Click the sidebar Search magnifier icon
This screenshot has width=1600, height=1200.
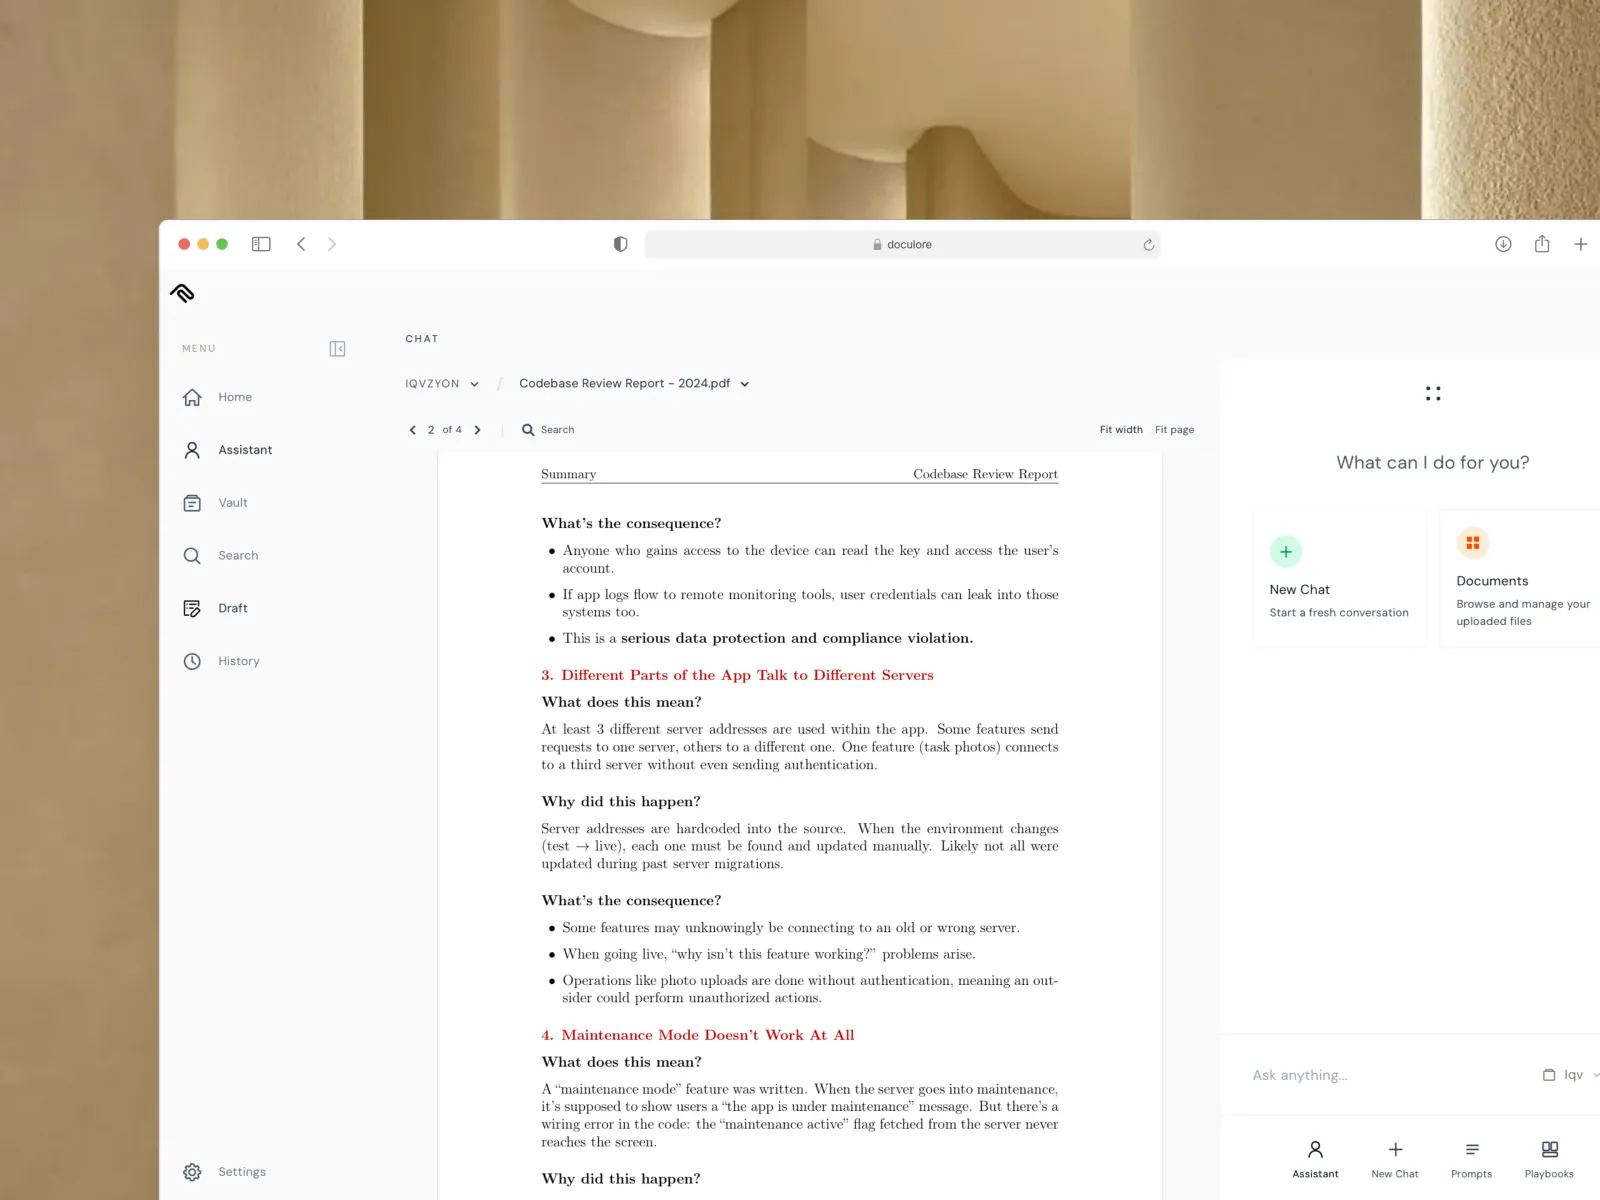point(192,555)
